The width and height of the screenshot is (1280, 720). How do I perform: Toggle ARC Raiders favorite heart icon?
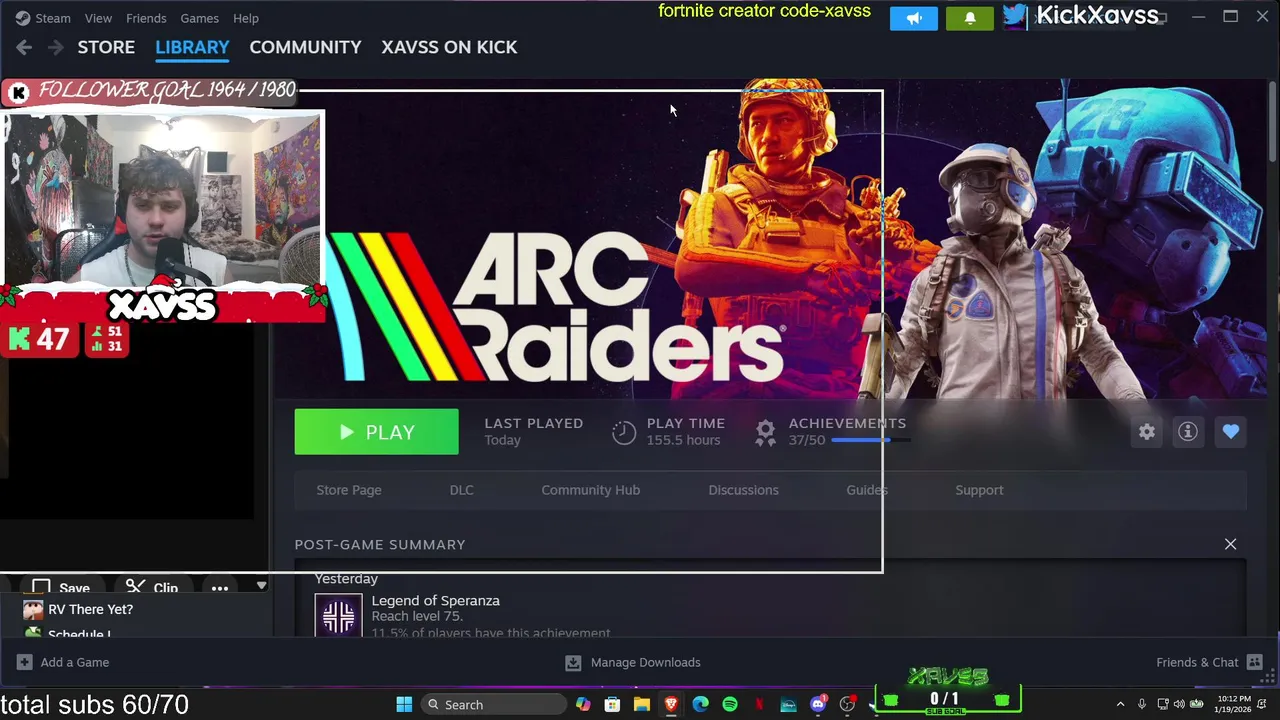coord(1231,432)
